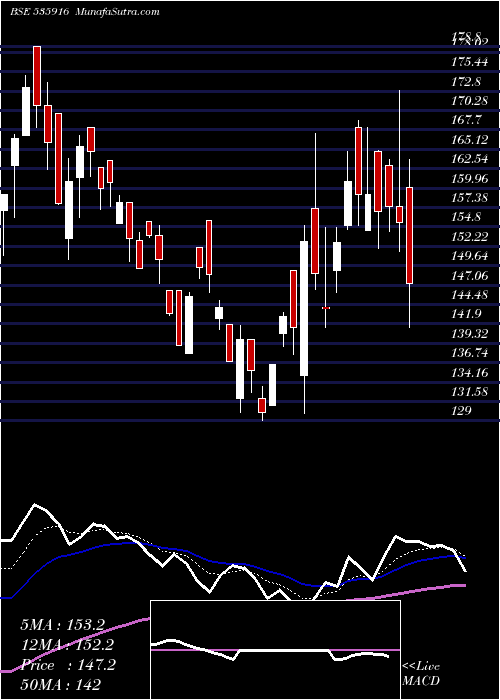Click the 50MA : 142 readout

pos(60,684)
